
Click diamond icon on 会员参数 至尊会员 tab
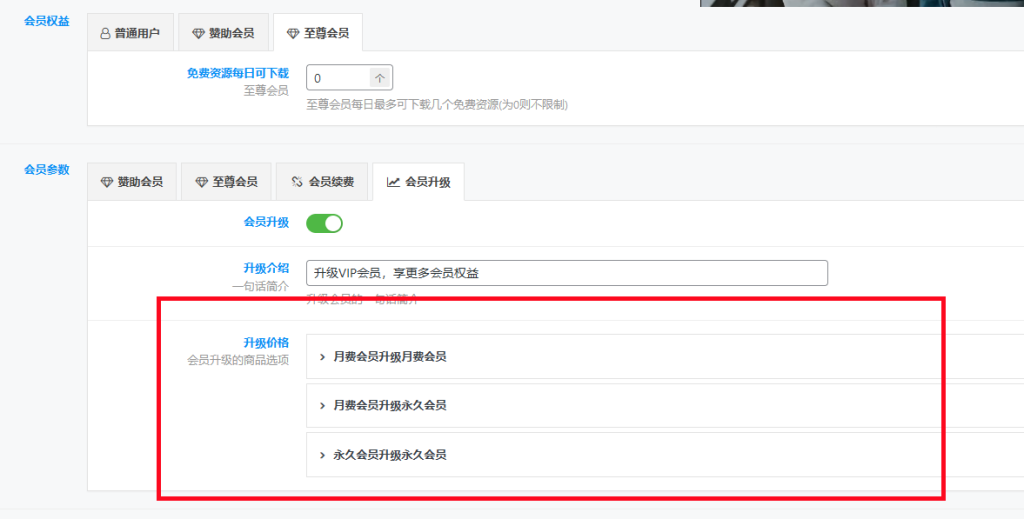pos(202,182)
